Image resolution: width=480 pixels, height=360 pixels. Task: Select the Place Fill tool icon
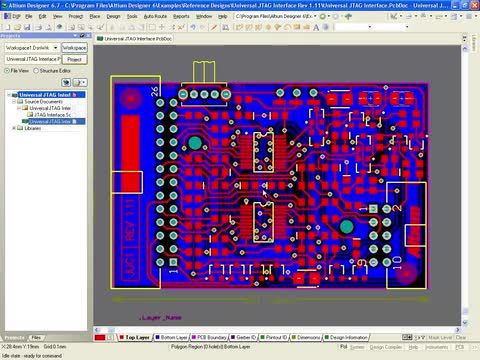click(x=297, y=27)
